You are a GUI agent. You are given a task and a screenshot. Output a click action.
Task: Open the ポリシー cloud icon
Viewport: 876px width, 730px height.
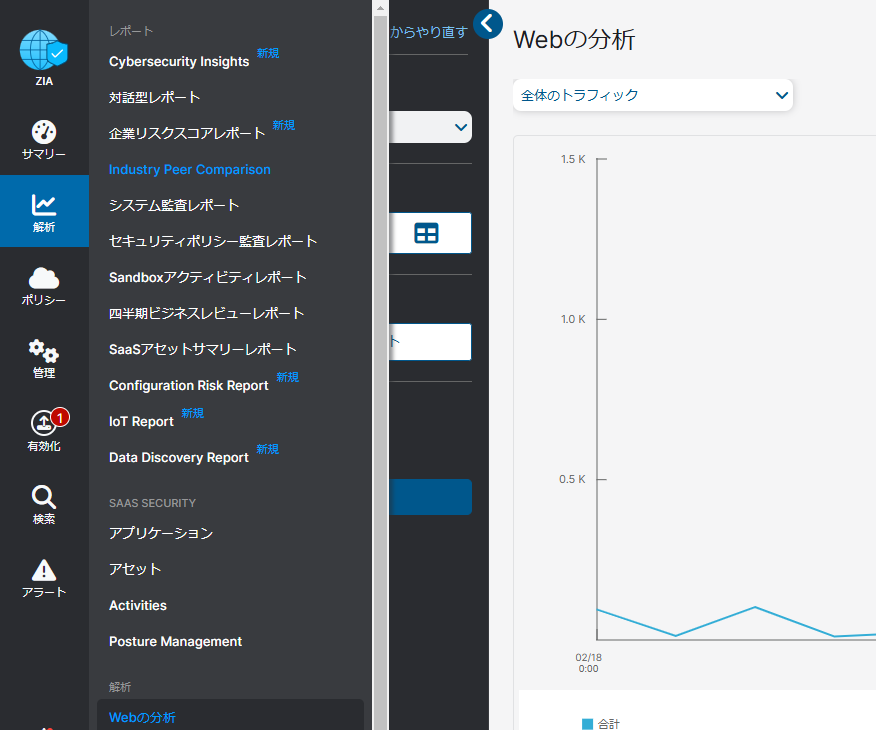[x=44, y=278]
